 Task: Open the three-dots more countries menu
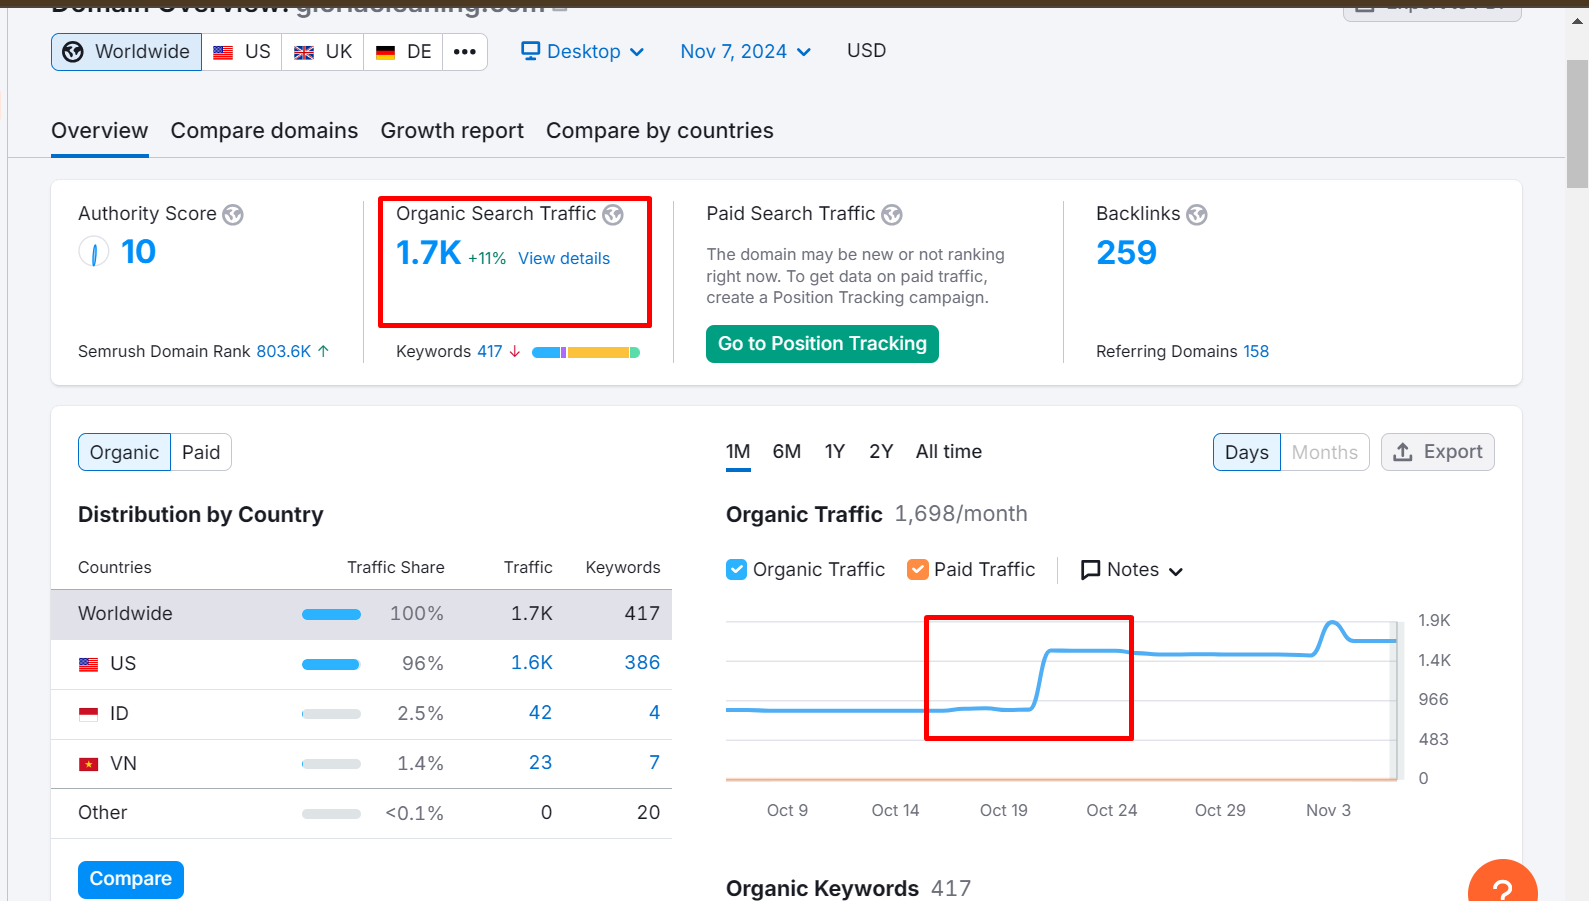point(464,52)
